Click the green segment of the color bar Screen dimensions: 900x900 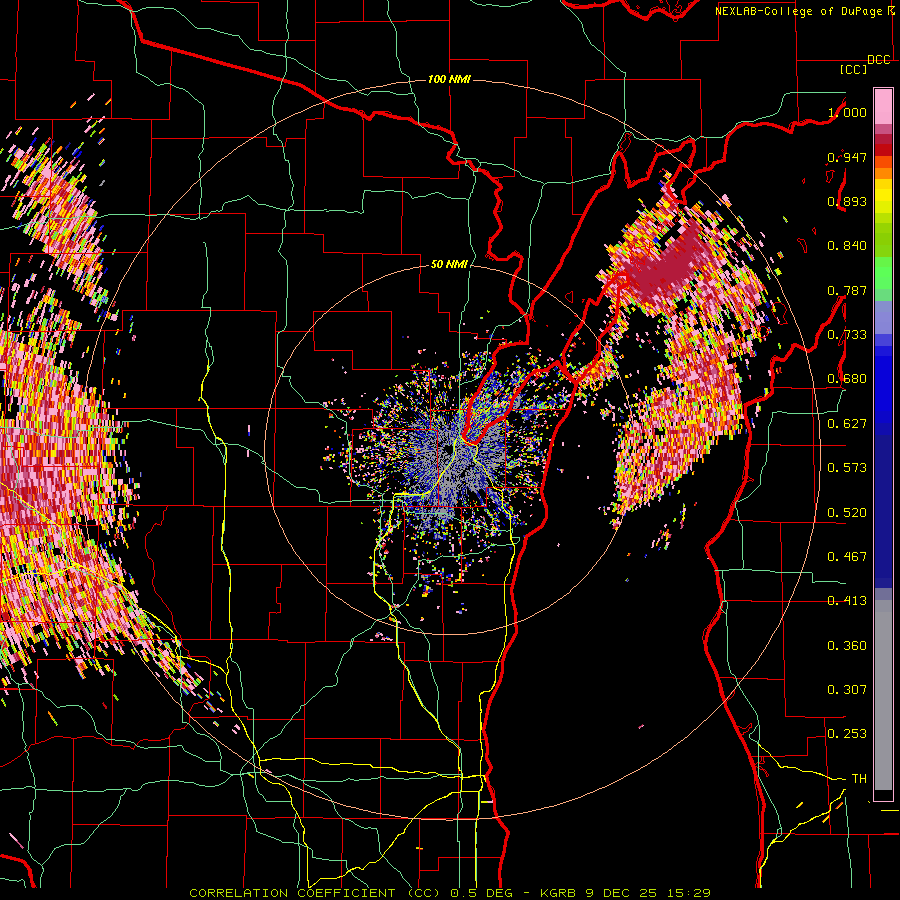(x=883, y=273)
